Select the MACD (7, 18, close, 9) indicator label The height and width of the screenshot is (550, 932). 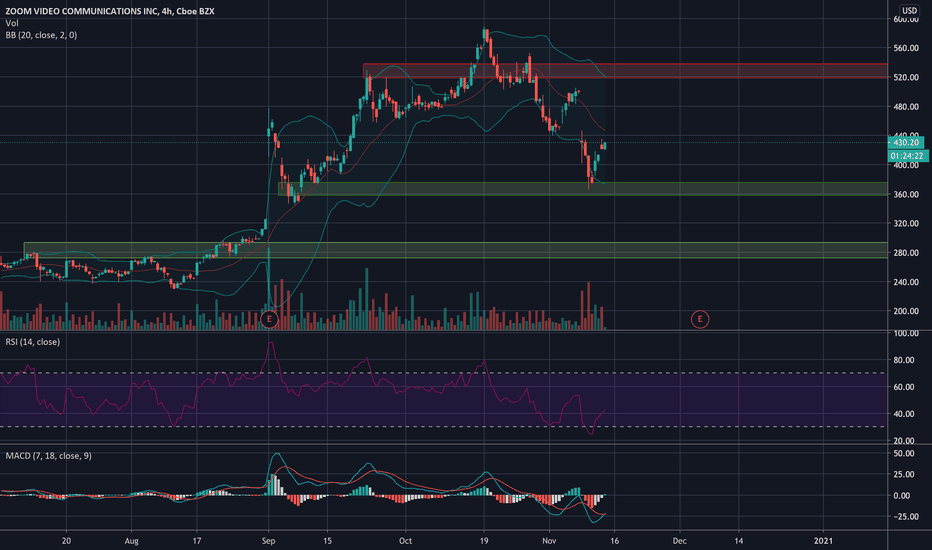coord(49,456)
